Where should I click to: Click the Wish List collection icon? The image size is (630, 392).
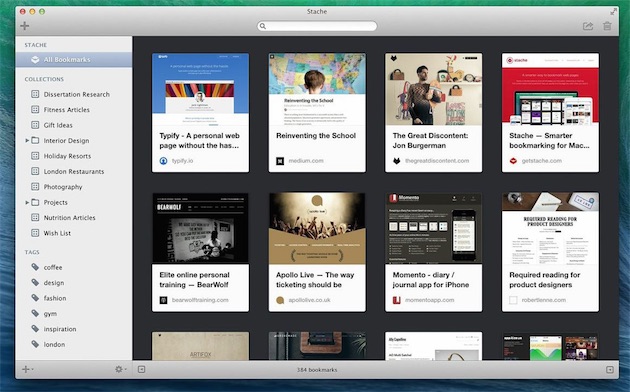tap(35, 233)
